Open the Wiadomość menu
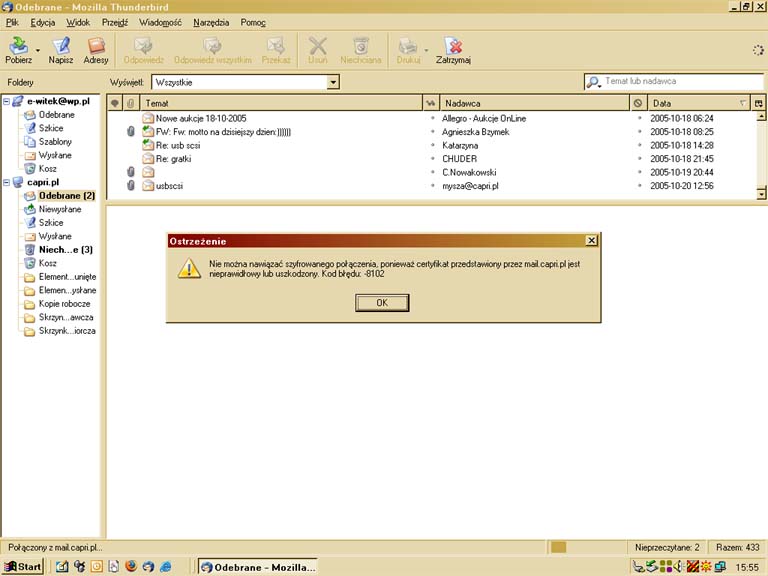The width and height of the screenshot is (768, 576). [160, 23]
